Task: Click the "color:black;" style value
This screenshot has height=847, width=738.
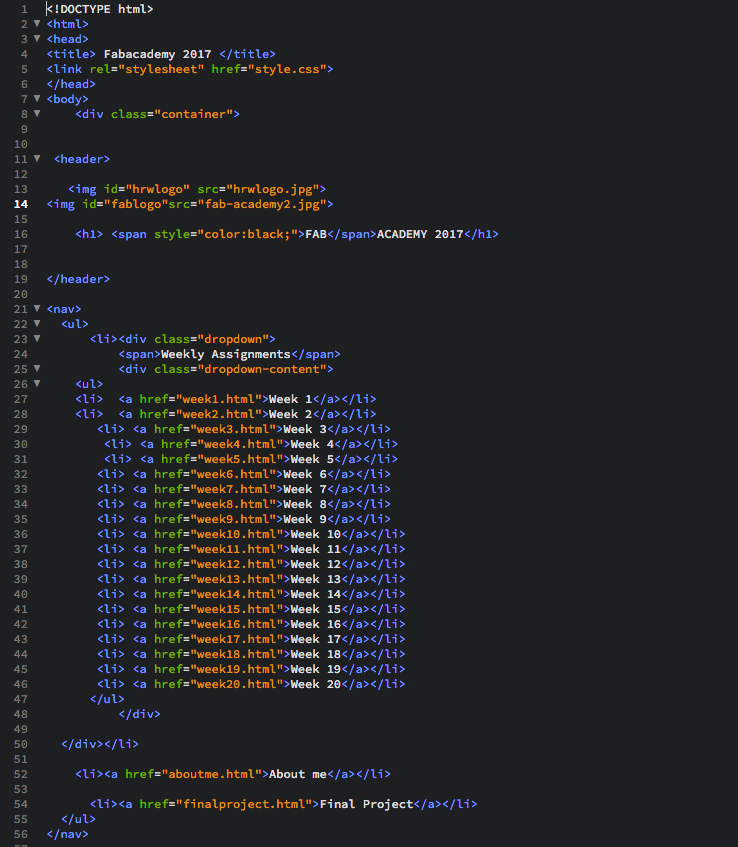Action: [x=247, y=234]
